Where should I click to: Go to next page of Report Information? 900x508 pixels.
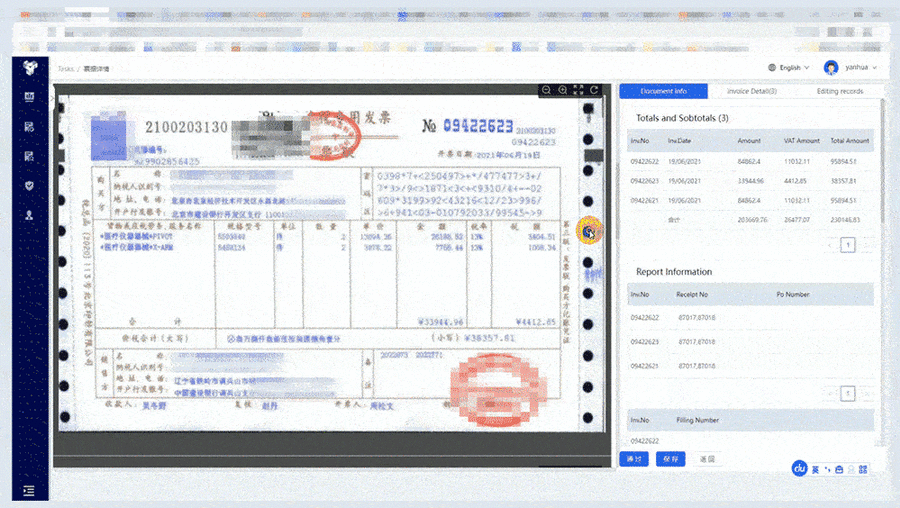(x=866, y=394)
